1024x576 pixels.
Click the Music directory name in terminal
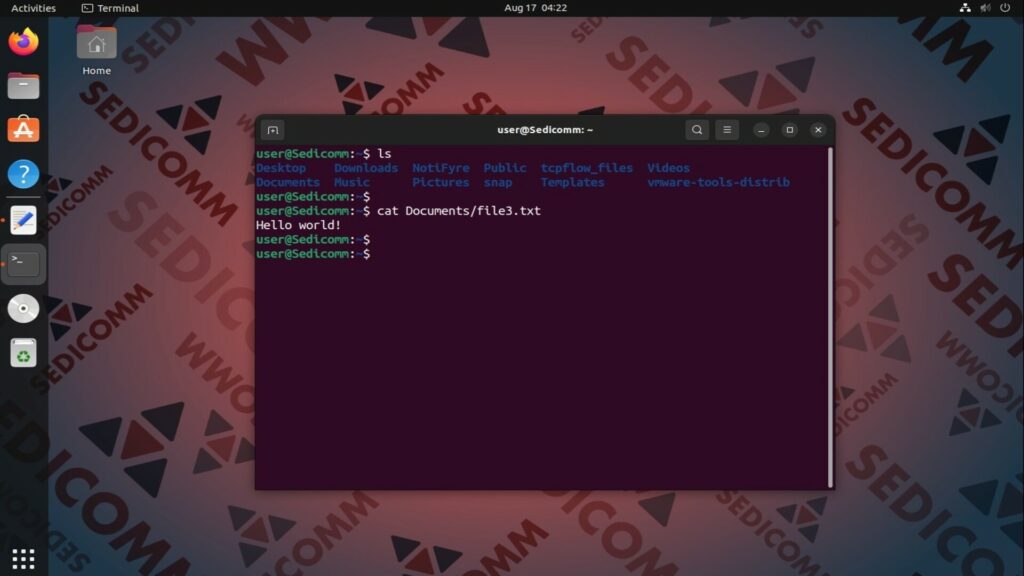tap(351, 182)
